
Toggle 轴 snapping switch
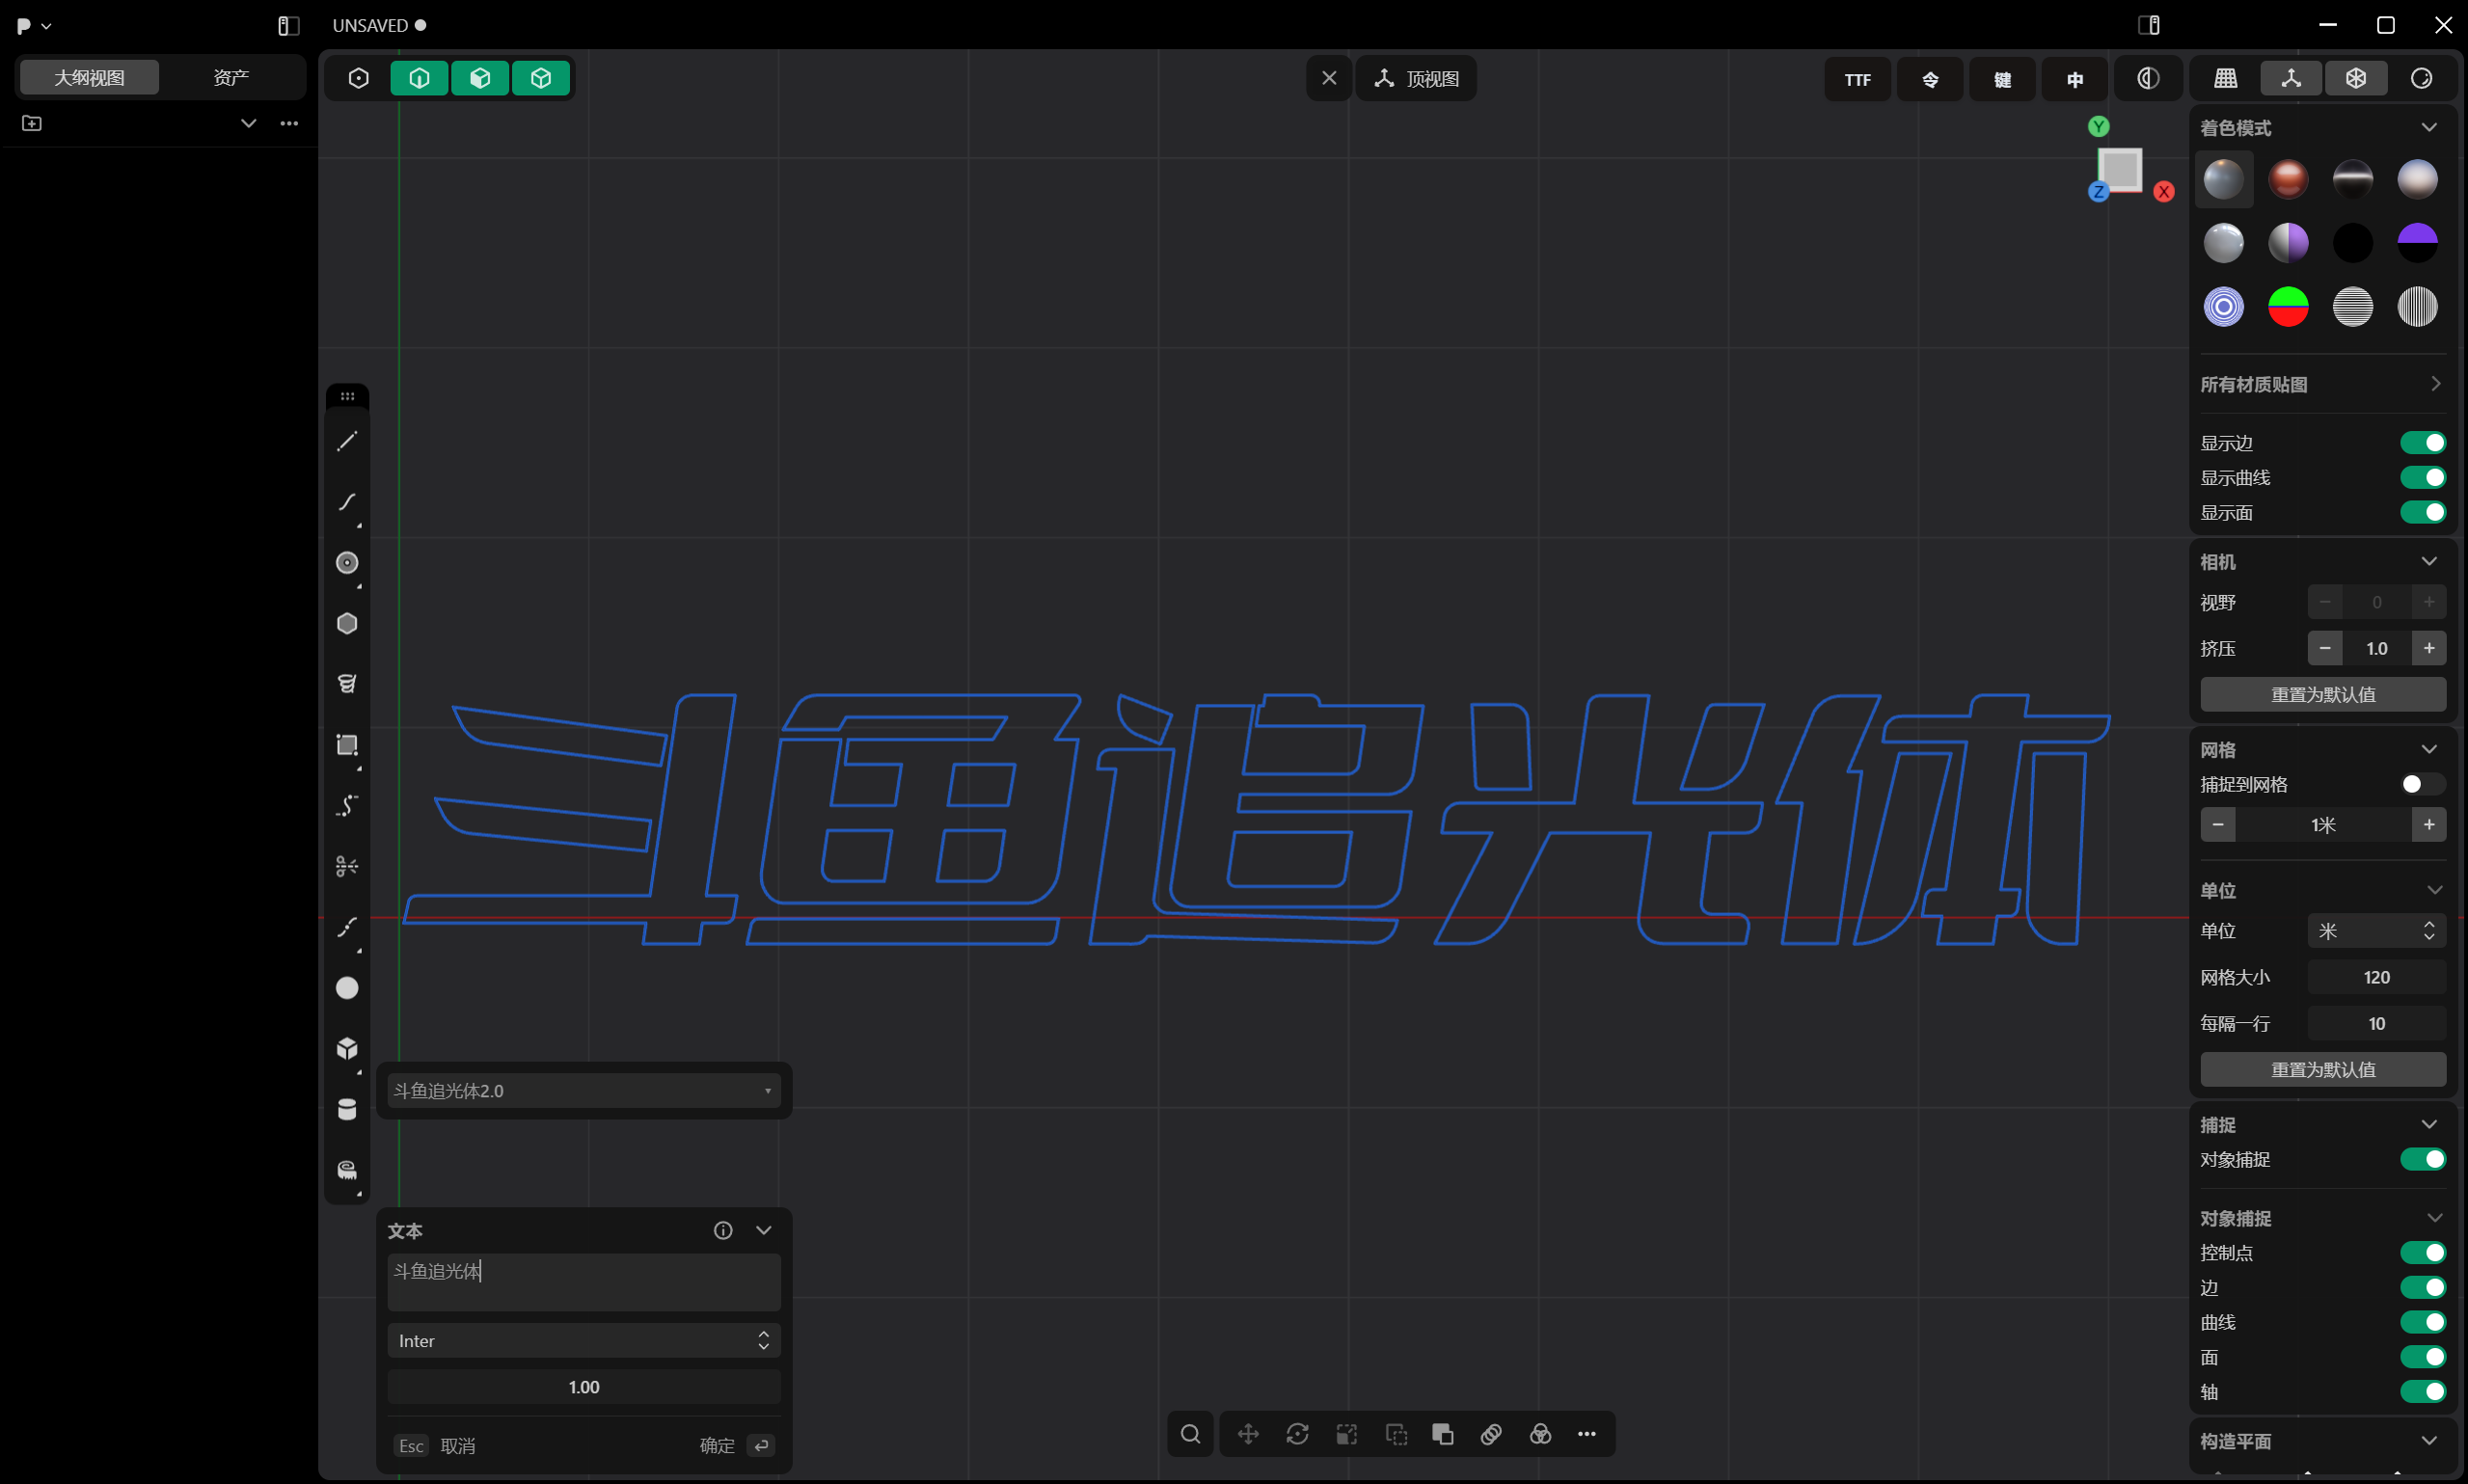[2422, 1391]
